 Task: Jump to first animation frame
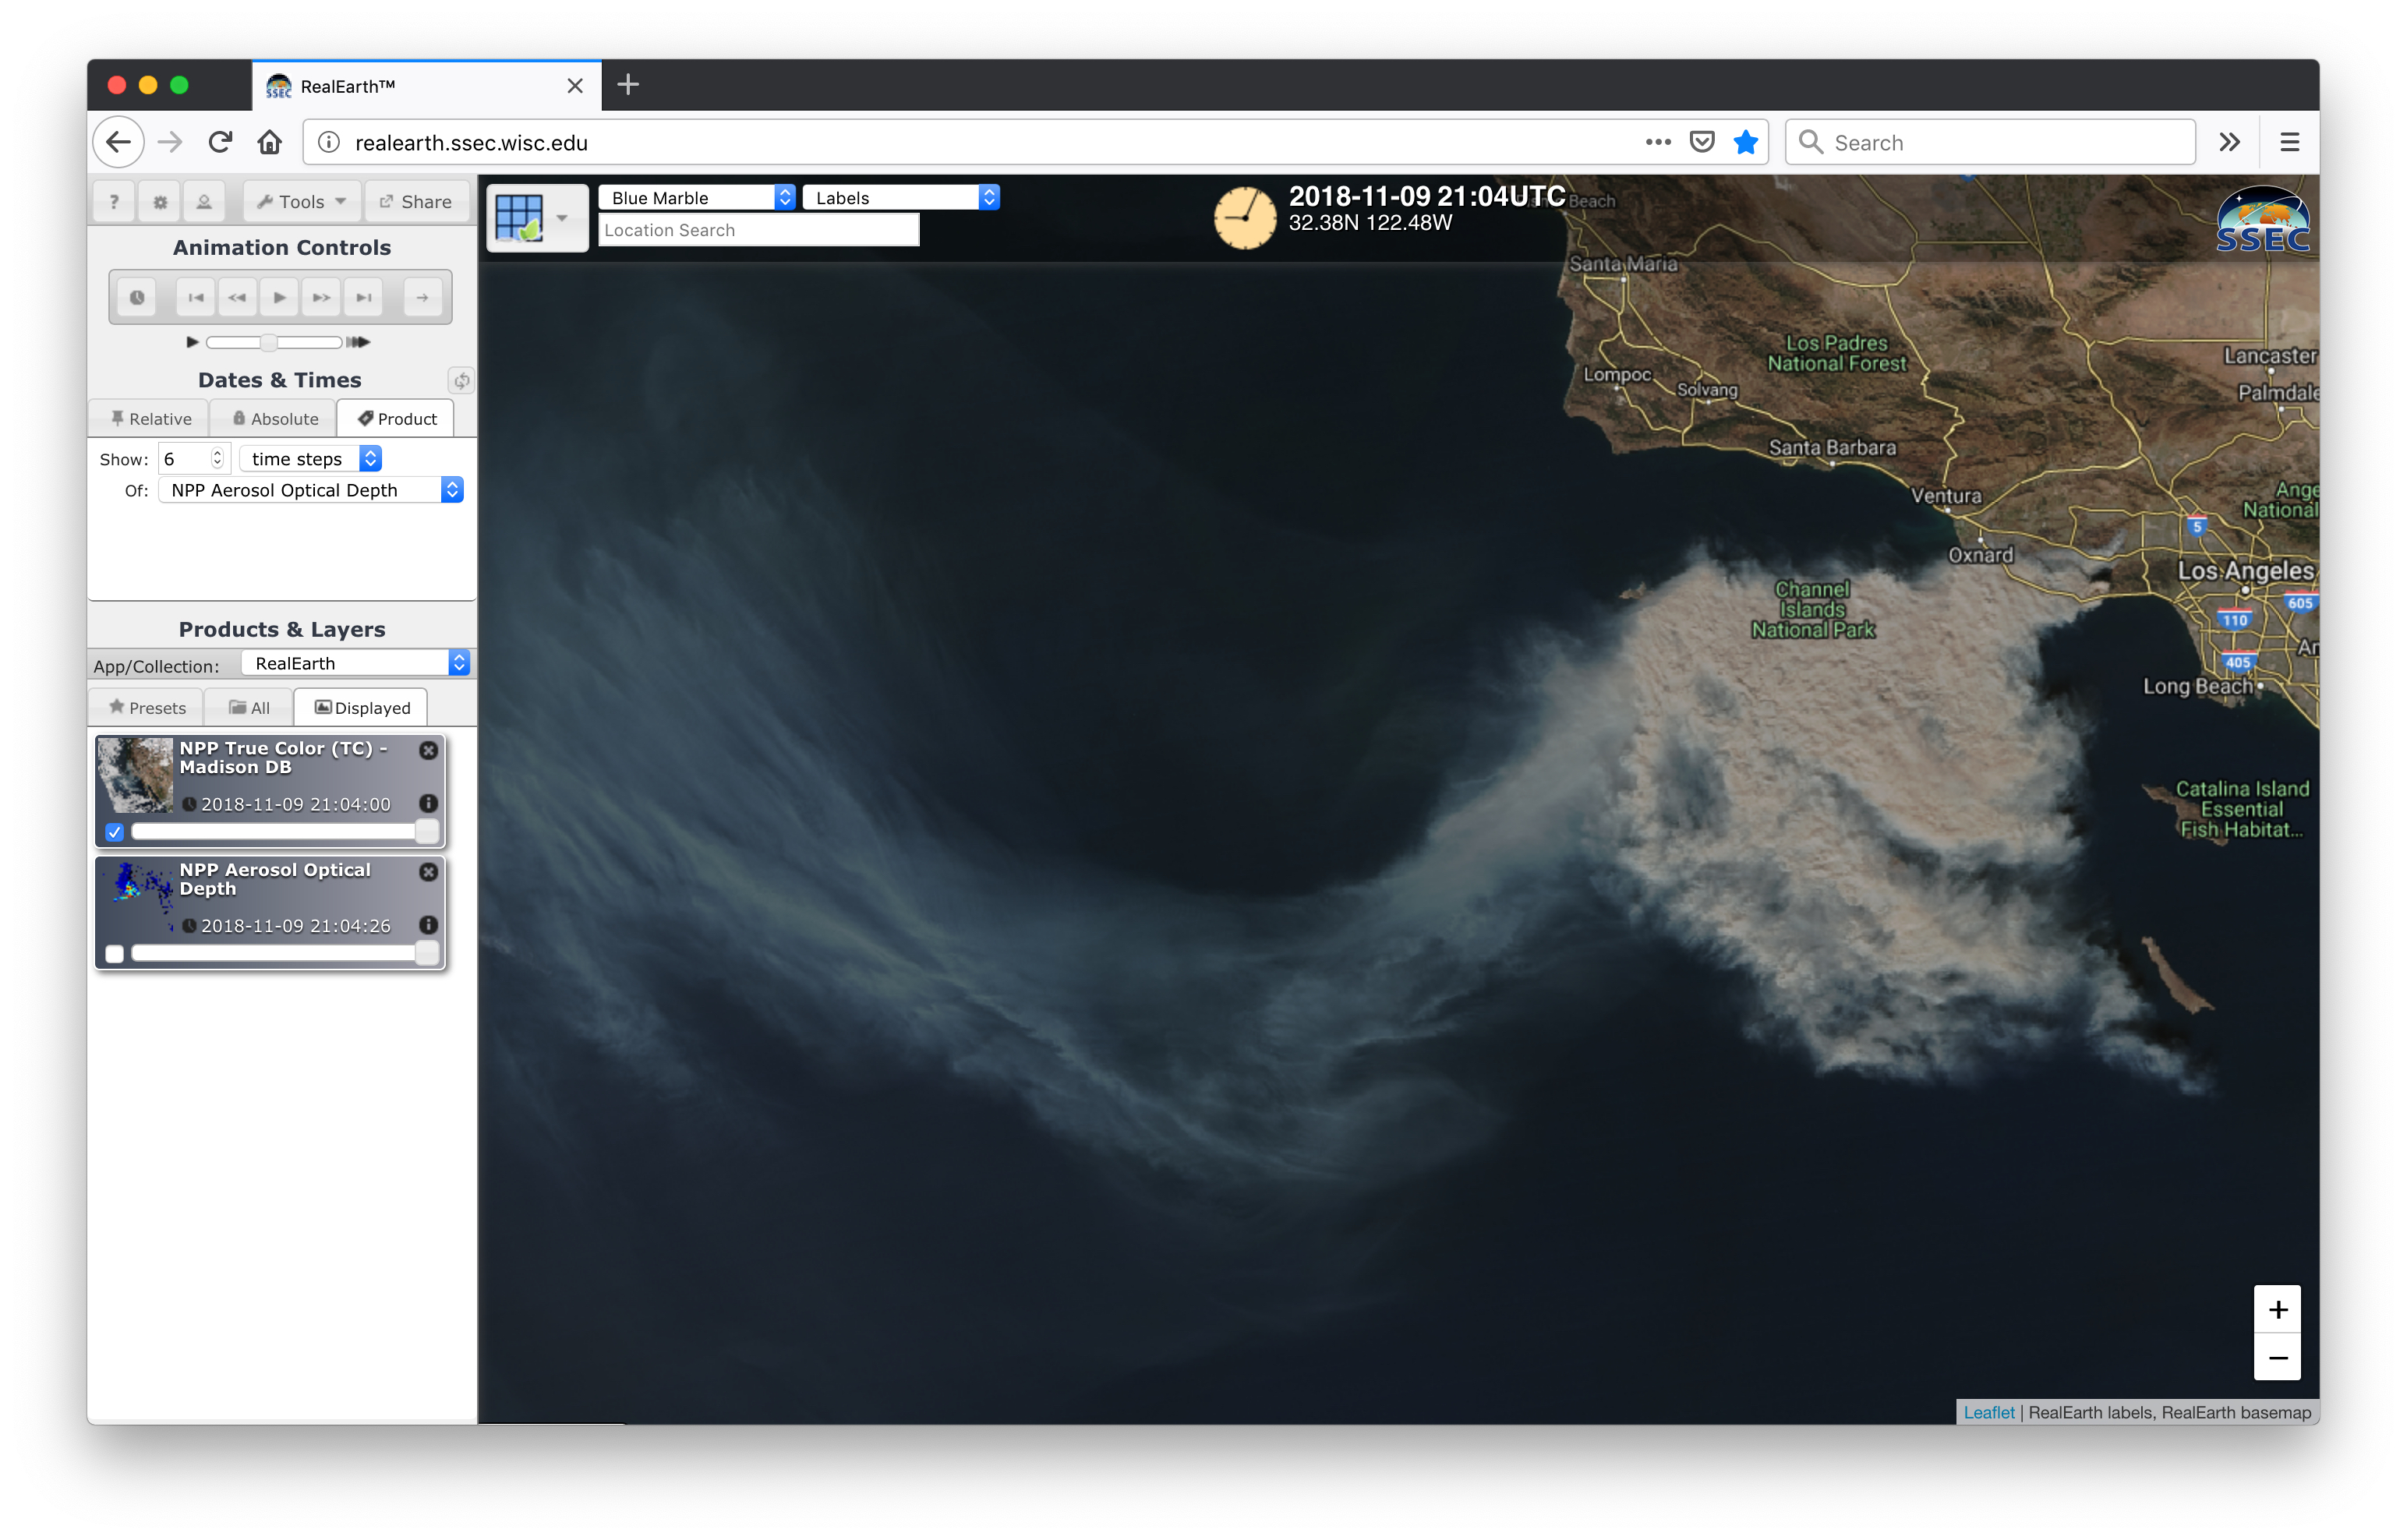point(195,298)
